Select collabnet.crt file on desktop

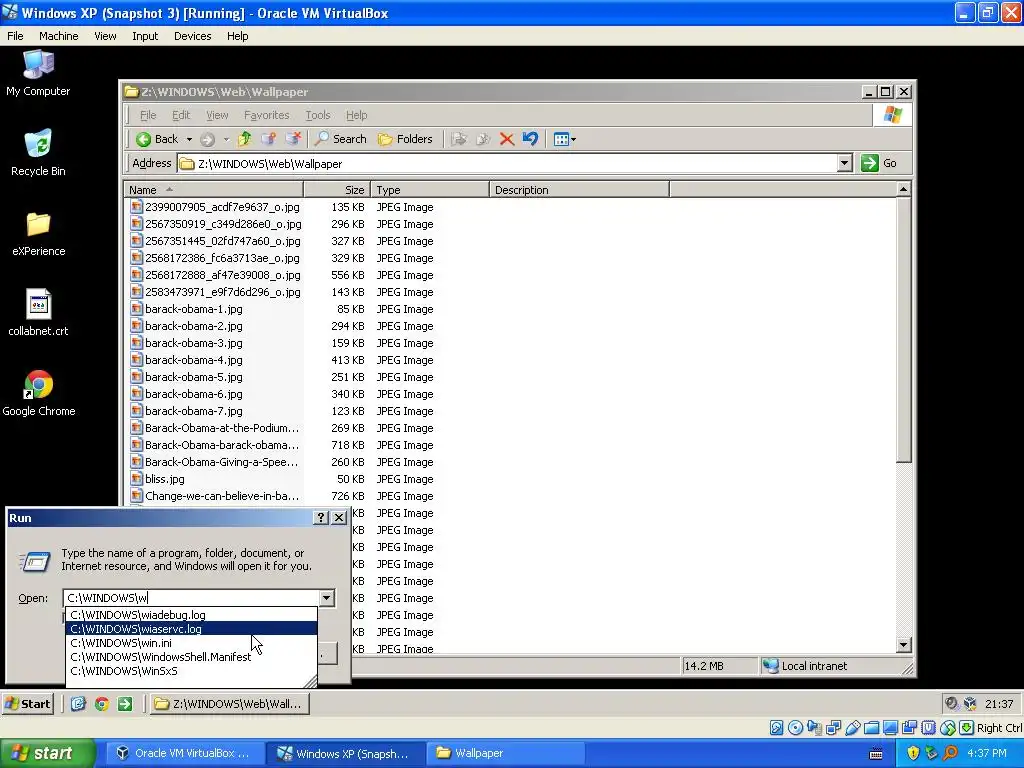click(x=38, y=313)
